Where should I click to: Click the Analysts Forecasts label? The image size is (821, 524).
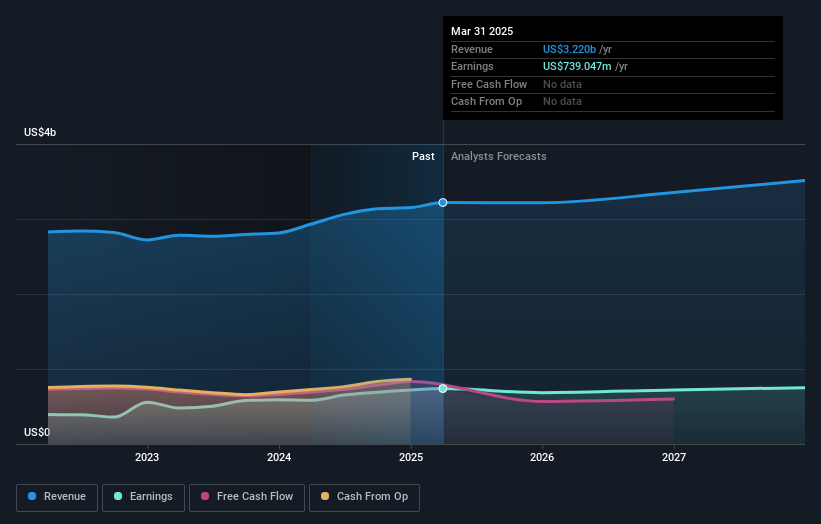(498, 157)
